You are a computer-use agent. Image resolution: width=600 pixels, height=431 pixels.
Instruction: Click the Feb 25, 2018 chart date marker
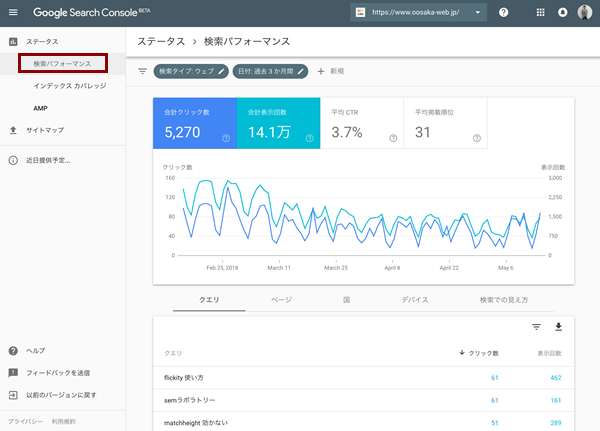[222, 268]
